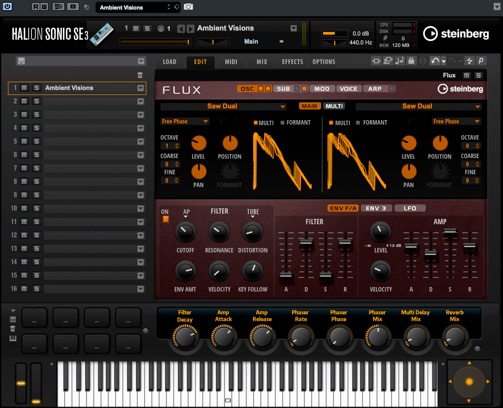Expand slot 2 program dropdown arrow
Viewport: 503px width, 408px height.
pyautogui.click(x=141, y=101)
